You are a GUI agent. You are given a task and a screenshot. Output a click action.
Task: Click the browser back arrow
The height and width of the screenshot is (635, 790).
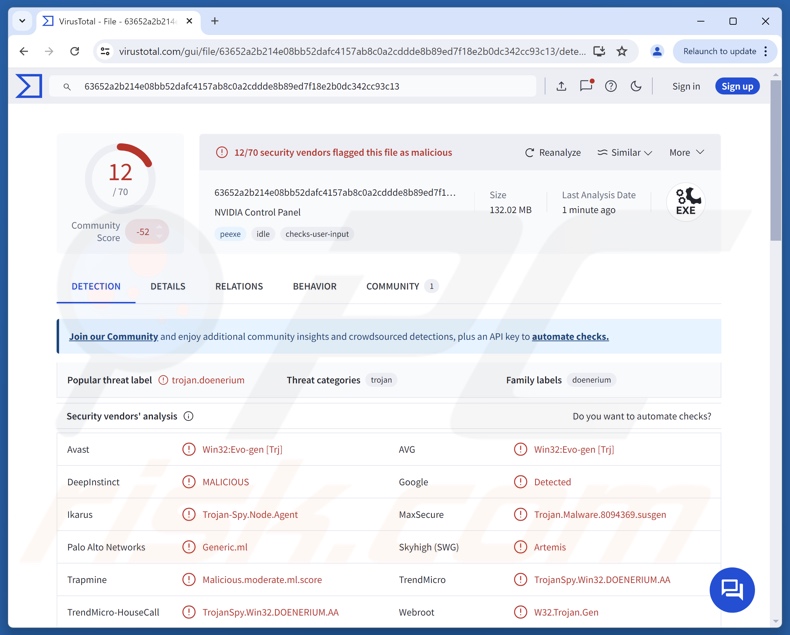coord(24,51)
